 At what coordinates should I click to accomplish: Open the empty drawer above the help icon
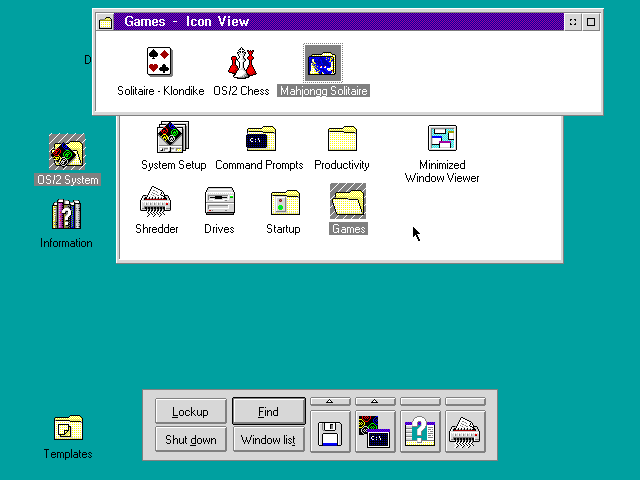(x=420, y=402)
